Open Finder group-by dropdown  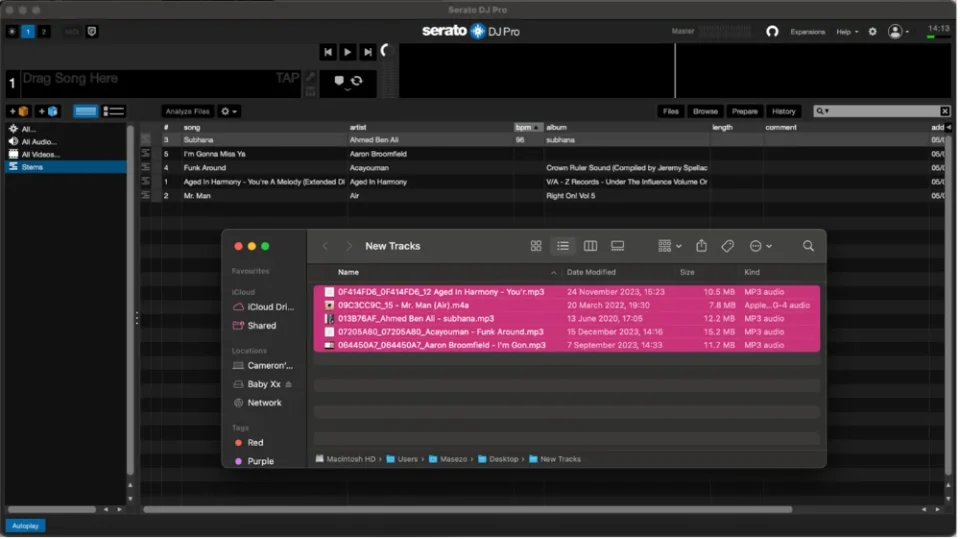[x=671, y=247]
